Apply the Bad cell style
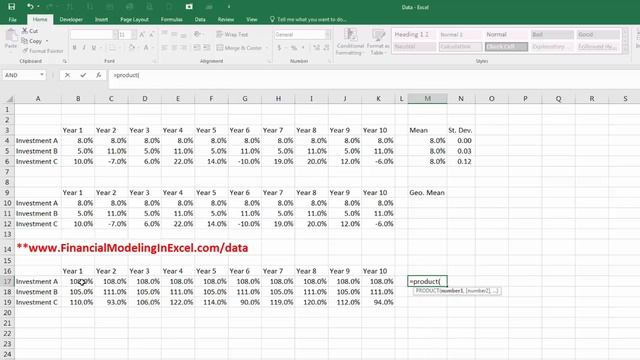 click(x=552, y=35)
